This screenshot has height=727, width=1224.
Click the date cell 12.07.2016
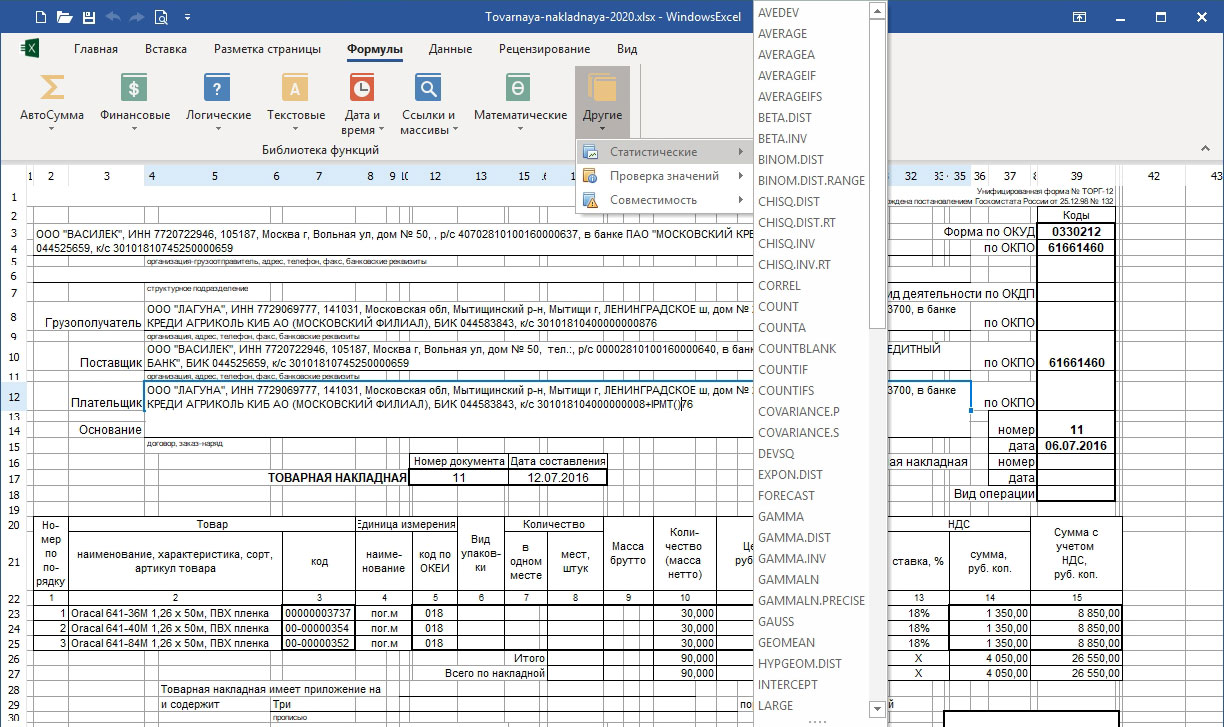point(558,478)
